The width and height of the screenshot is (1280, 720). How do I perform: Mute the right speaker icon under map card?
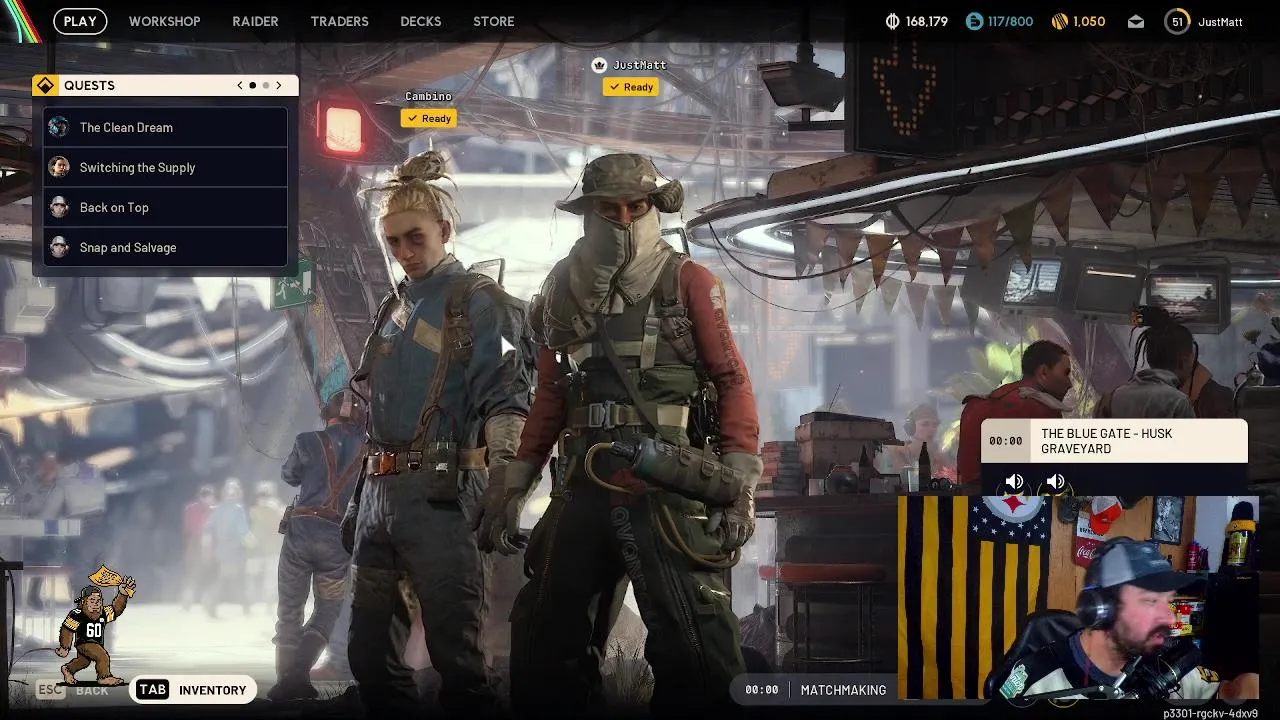pyautogui.click(x=1055, y=483)
